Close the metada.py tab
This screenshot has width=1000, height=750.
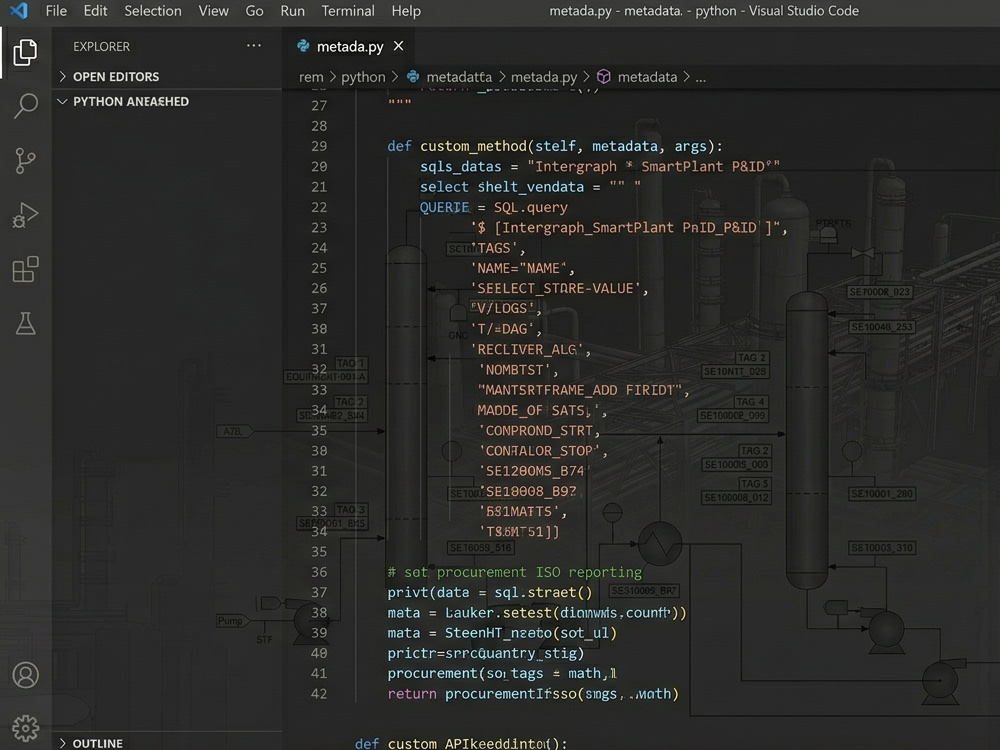399,46
